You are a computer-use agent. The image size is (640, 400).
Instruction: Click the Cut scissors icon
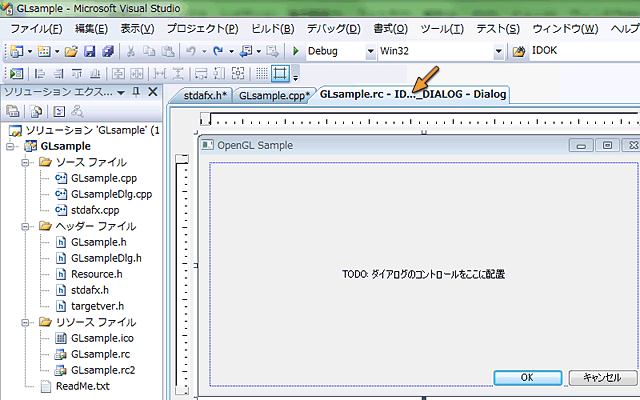tap(131, 51)
